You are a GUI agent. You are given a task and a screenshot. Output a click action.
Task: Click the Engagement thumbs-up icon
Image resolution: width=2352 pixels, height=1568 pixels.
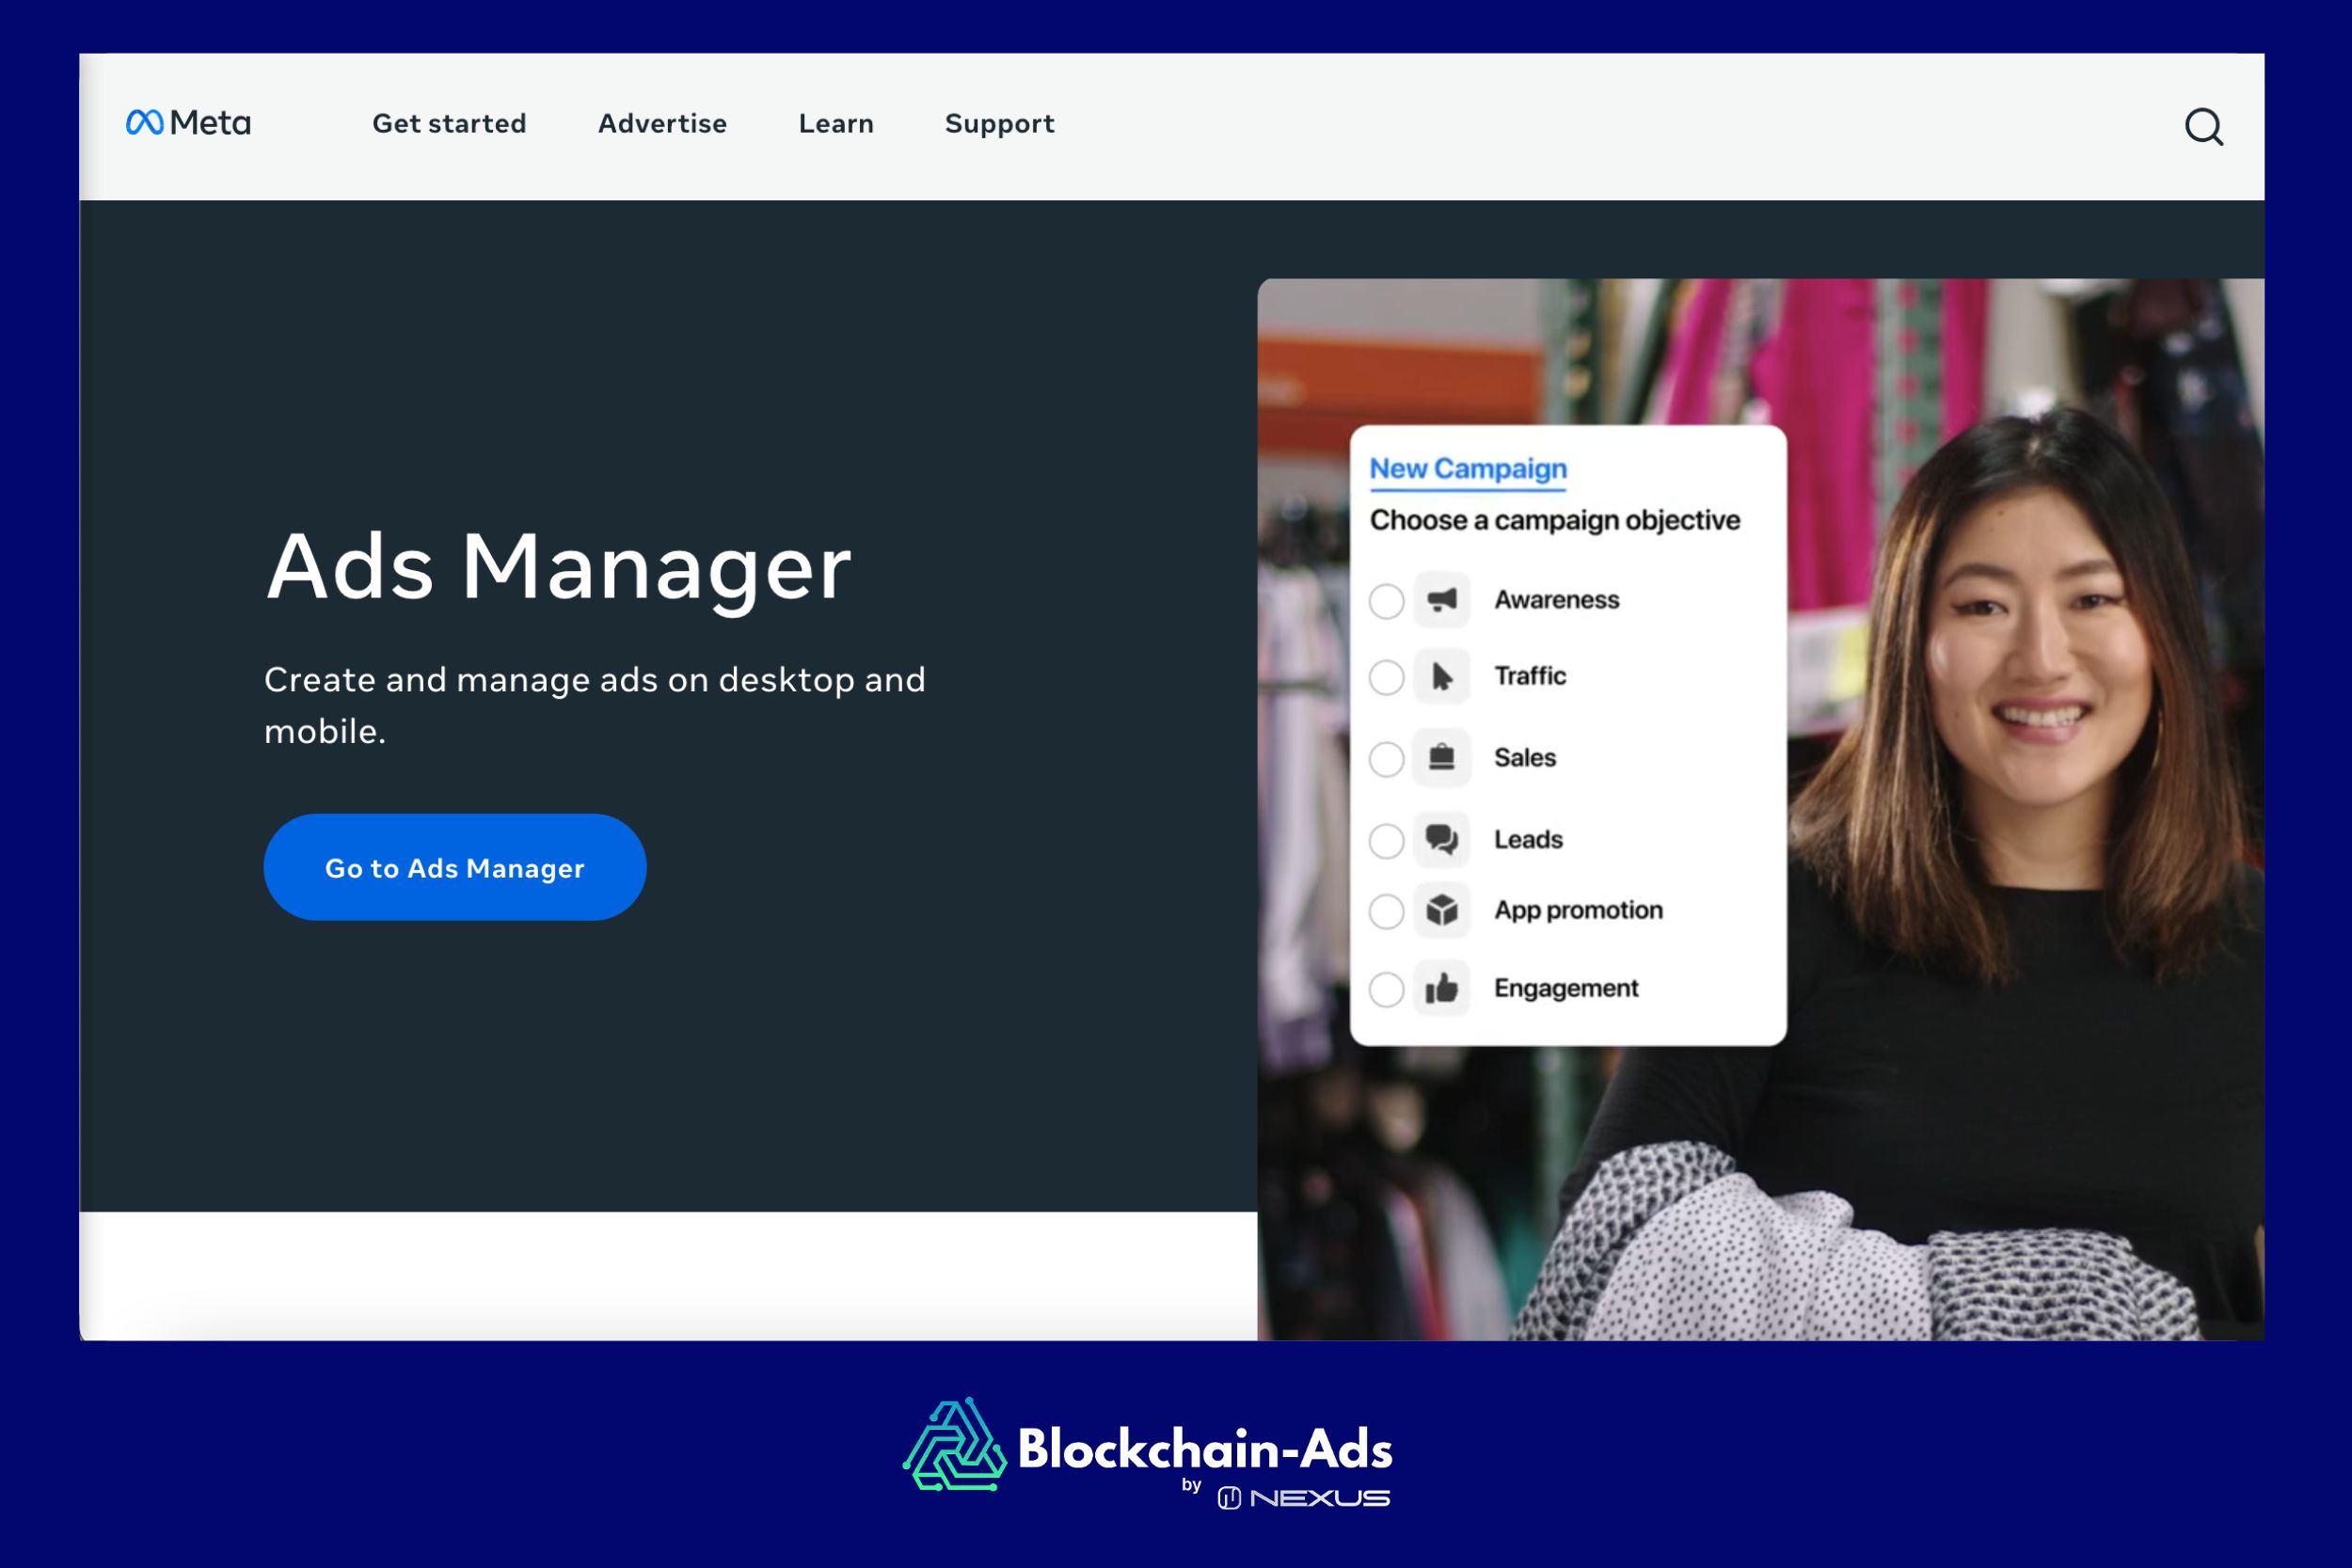click(x=1441, y=989)
